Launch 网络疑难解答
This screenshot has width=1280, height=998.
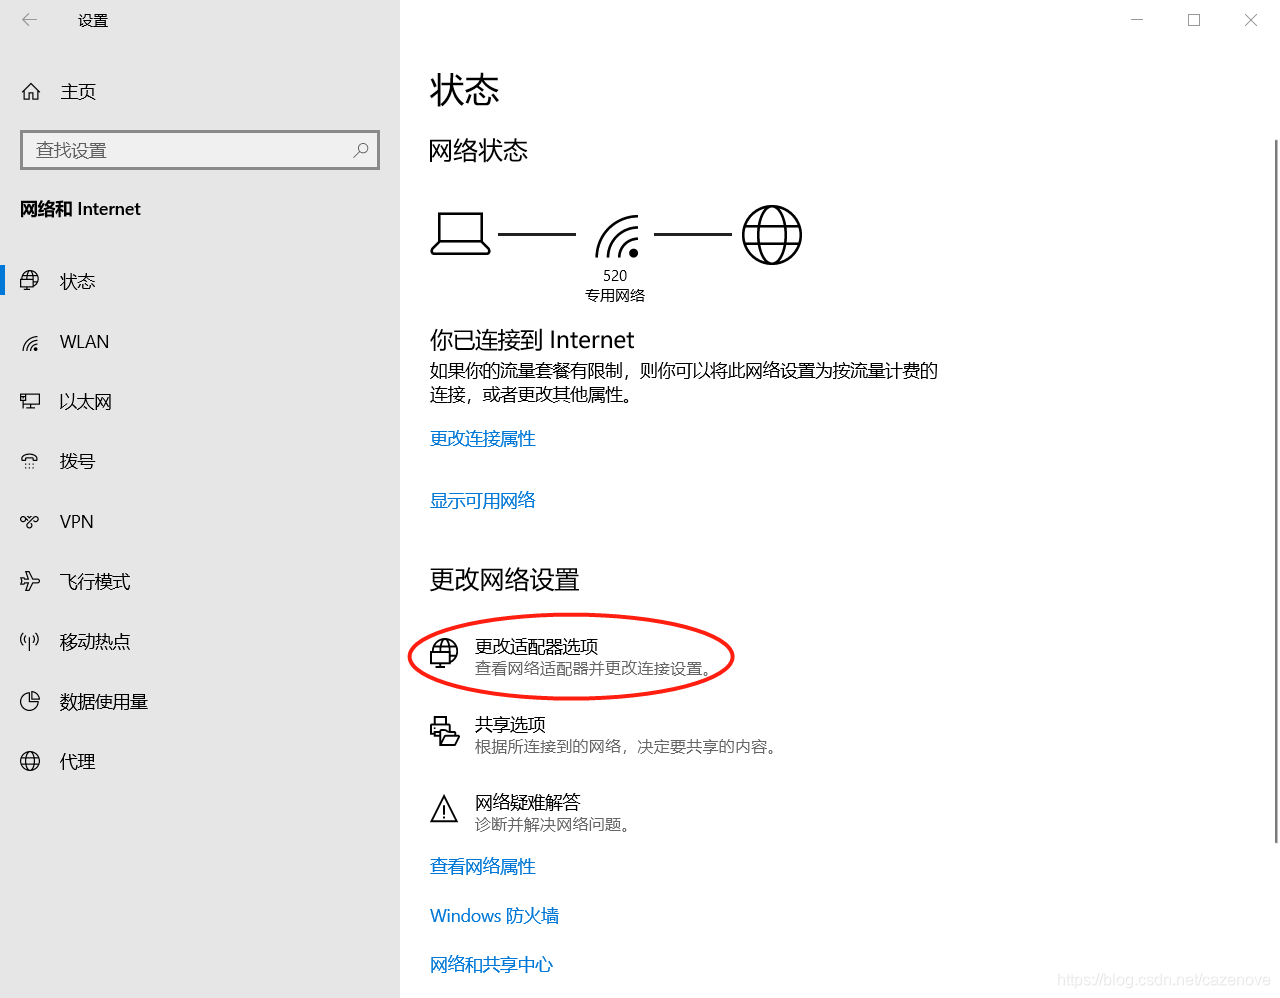532,812
